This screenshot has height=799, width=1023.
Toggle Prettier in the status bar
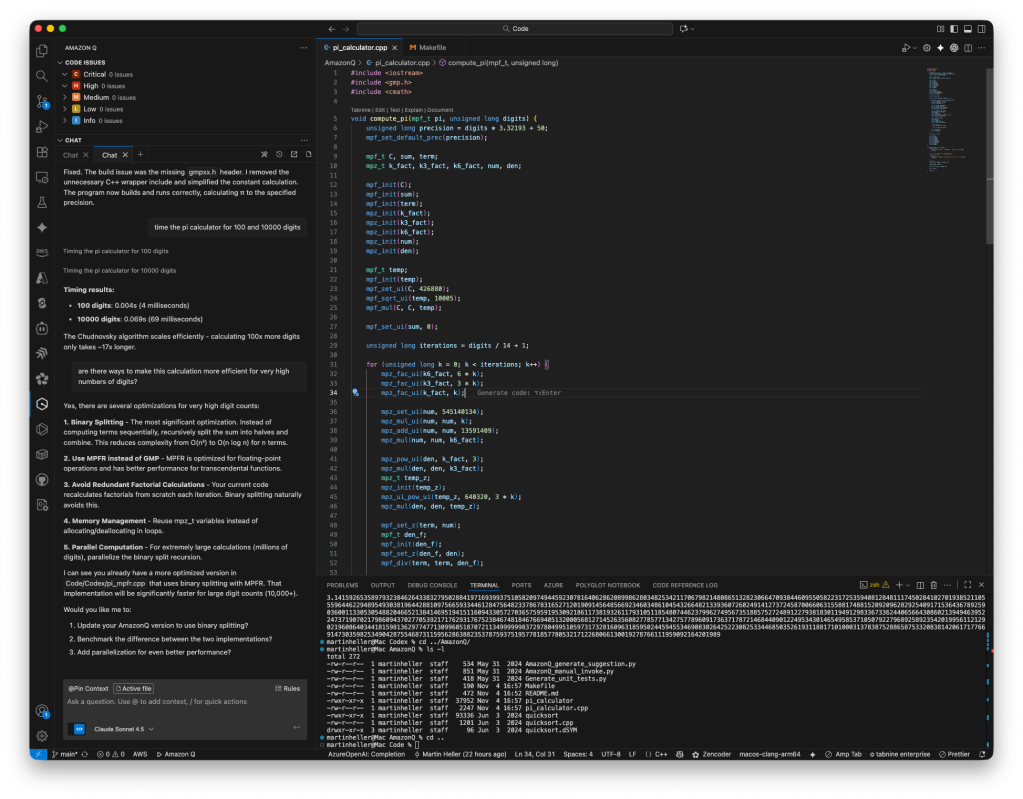(957, 754)
